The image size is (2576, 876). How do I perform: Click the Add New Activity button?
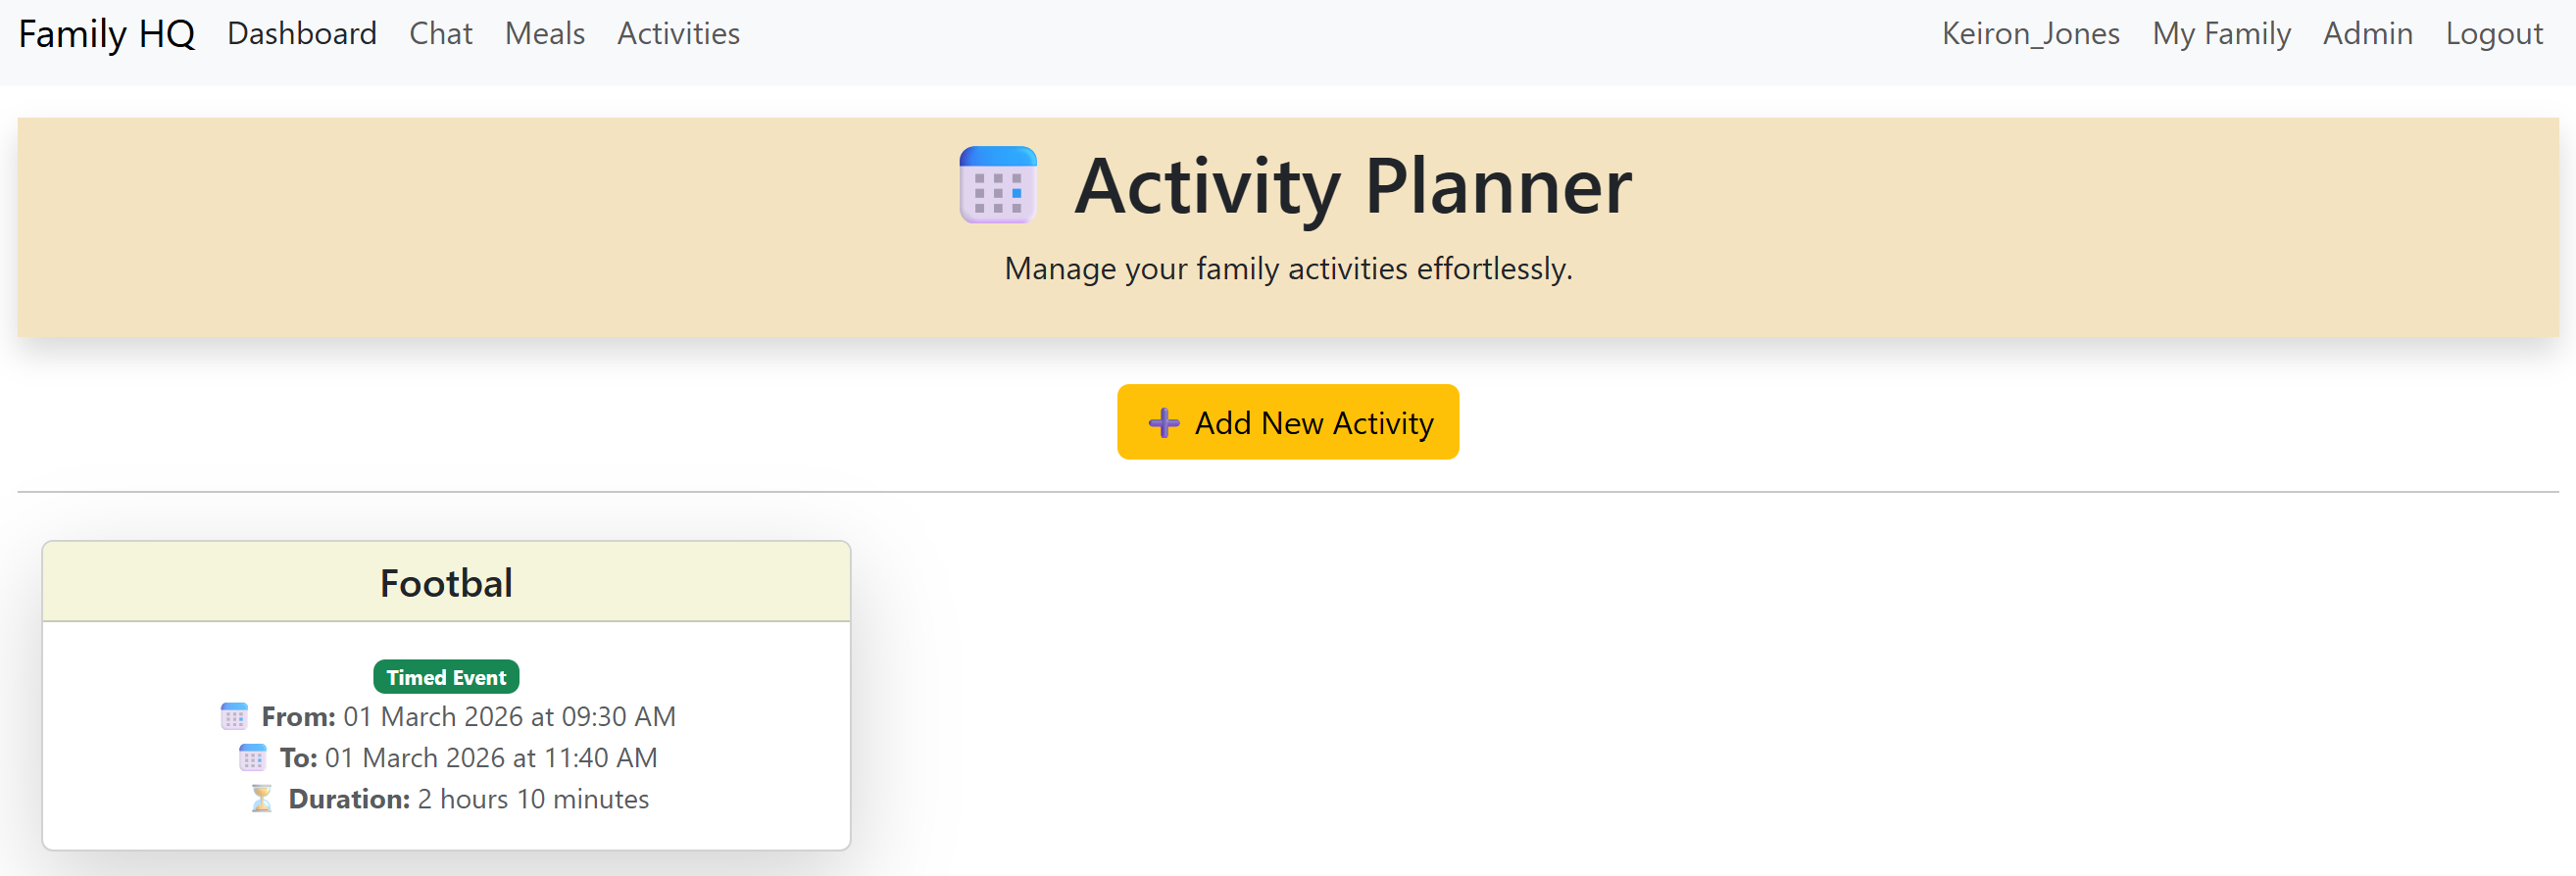point(1288,422)
